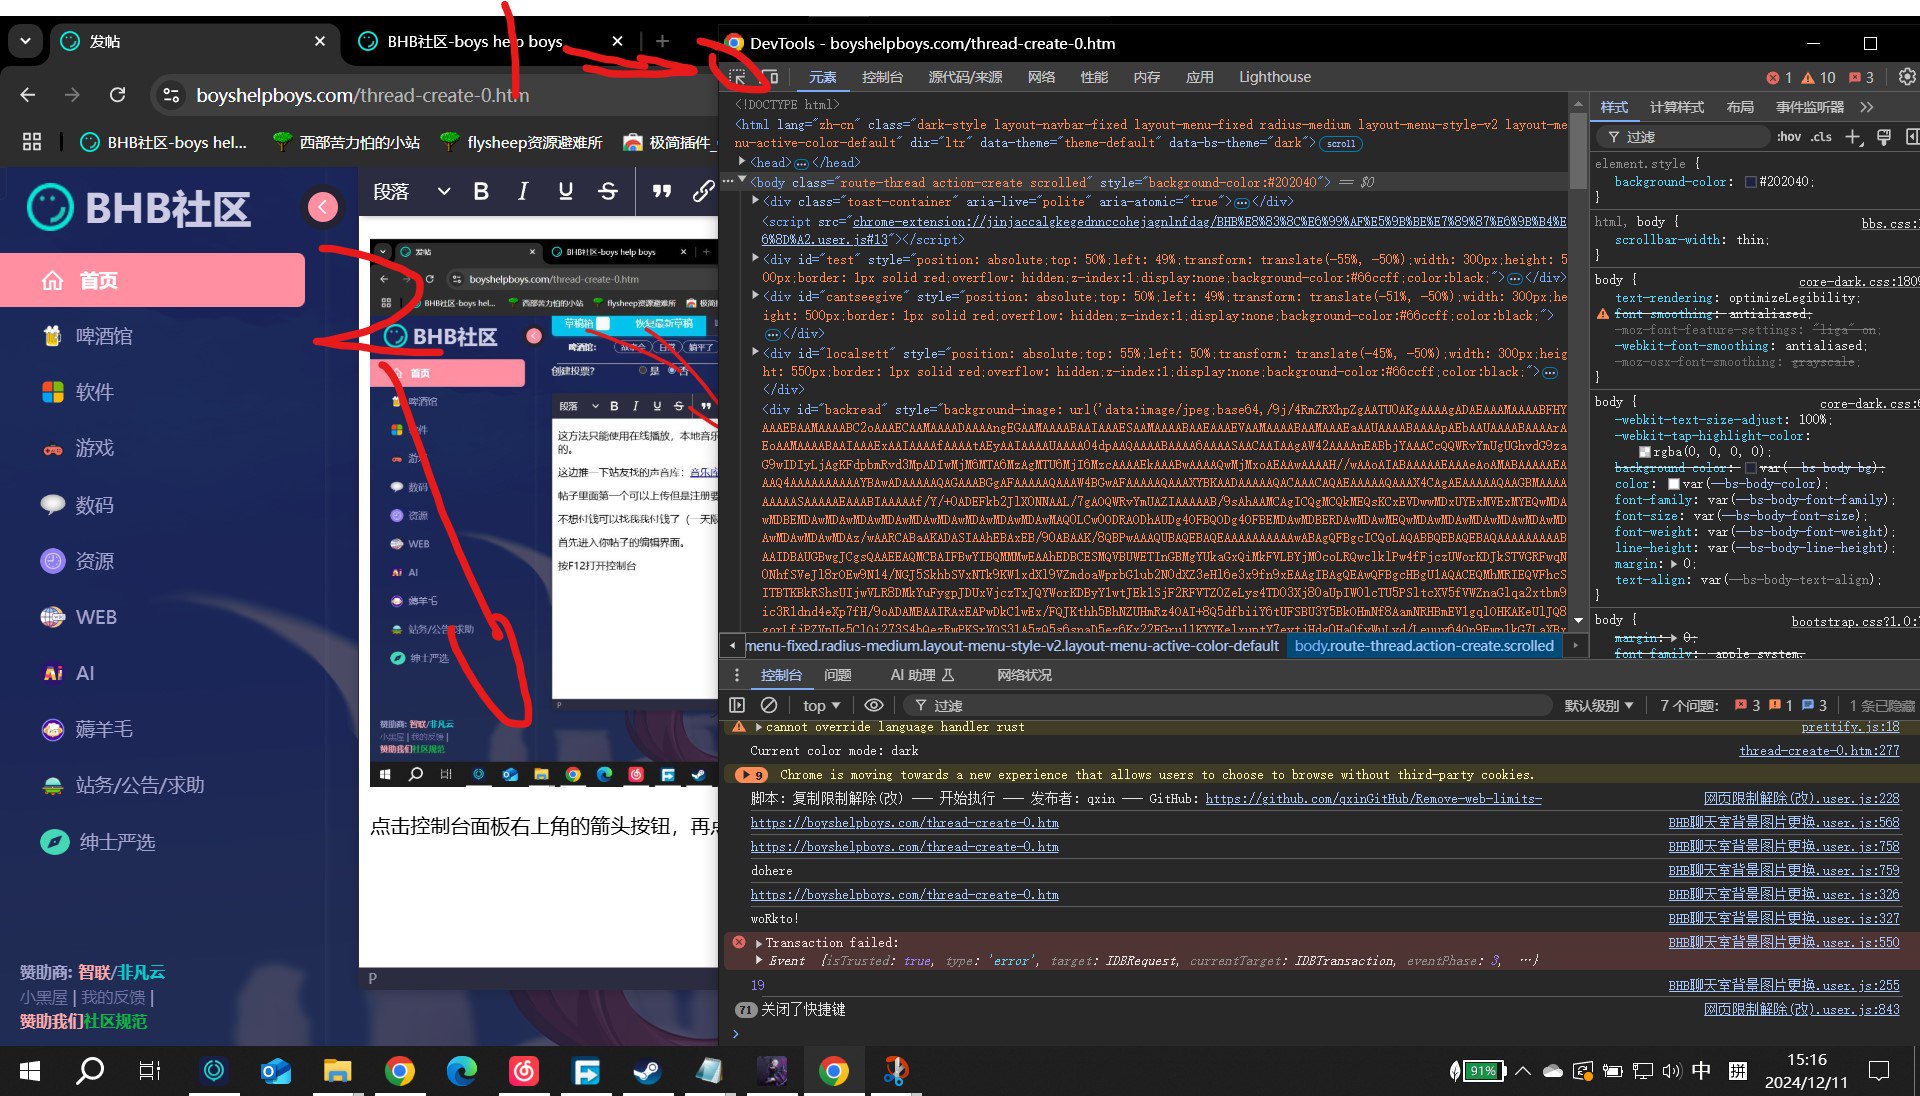Click the rgba tap-highlight color swatch
This screenshot has width=1920, height=1096.
[1644, 452]
